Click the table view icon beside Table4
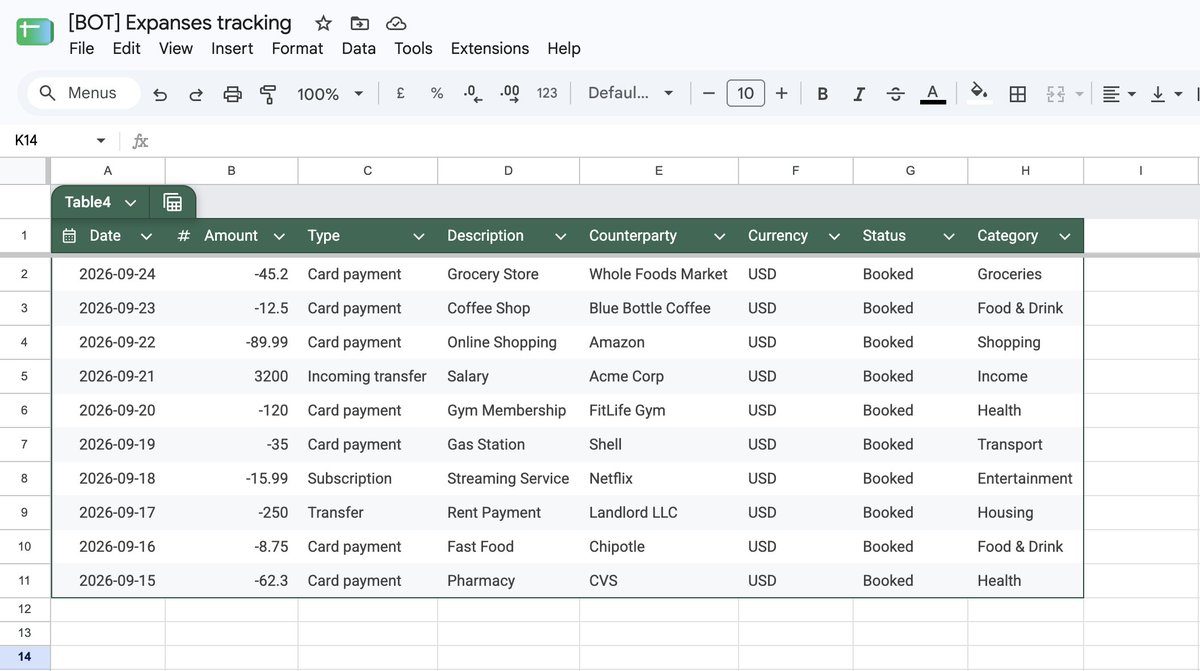Image resolution: width=1200 pixels, height=671 pixels. coord(173,203)
